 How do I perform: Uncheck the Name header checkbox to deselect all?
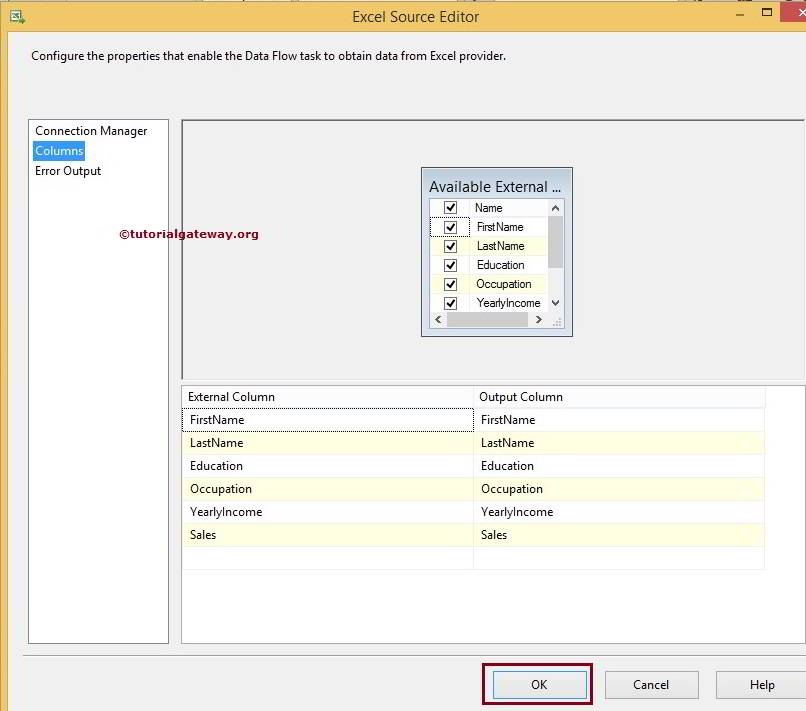449,207
